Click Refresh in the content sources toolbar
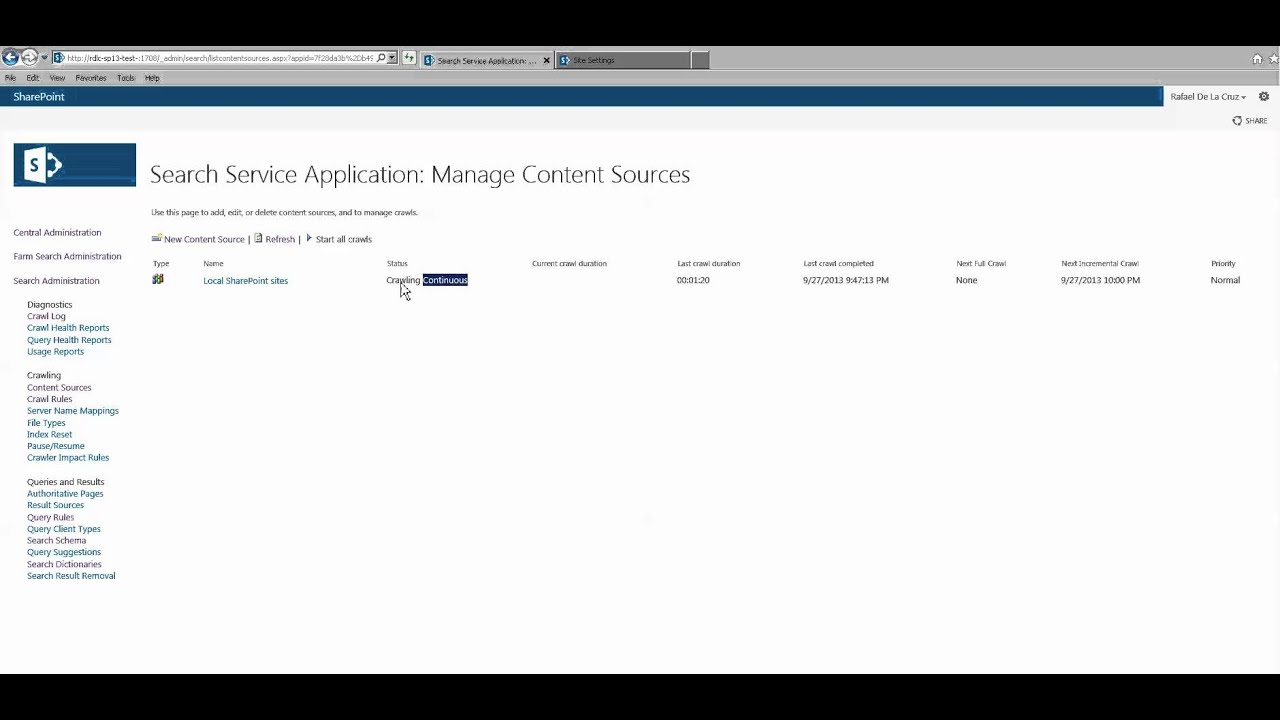This screenshot has width=1280, height=720. click(275, 239)
